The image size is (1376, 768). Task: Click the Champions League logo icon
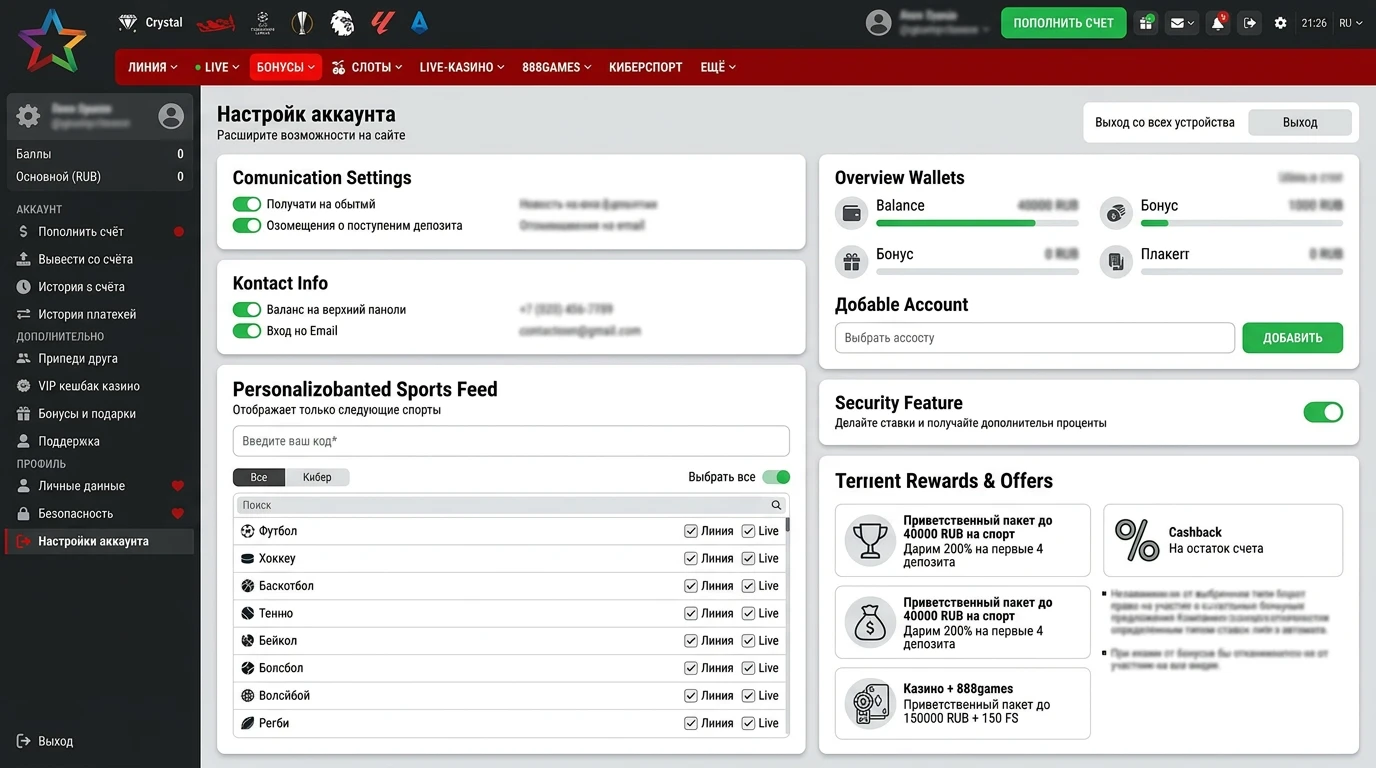coord(263,22)
